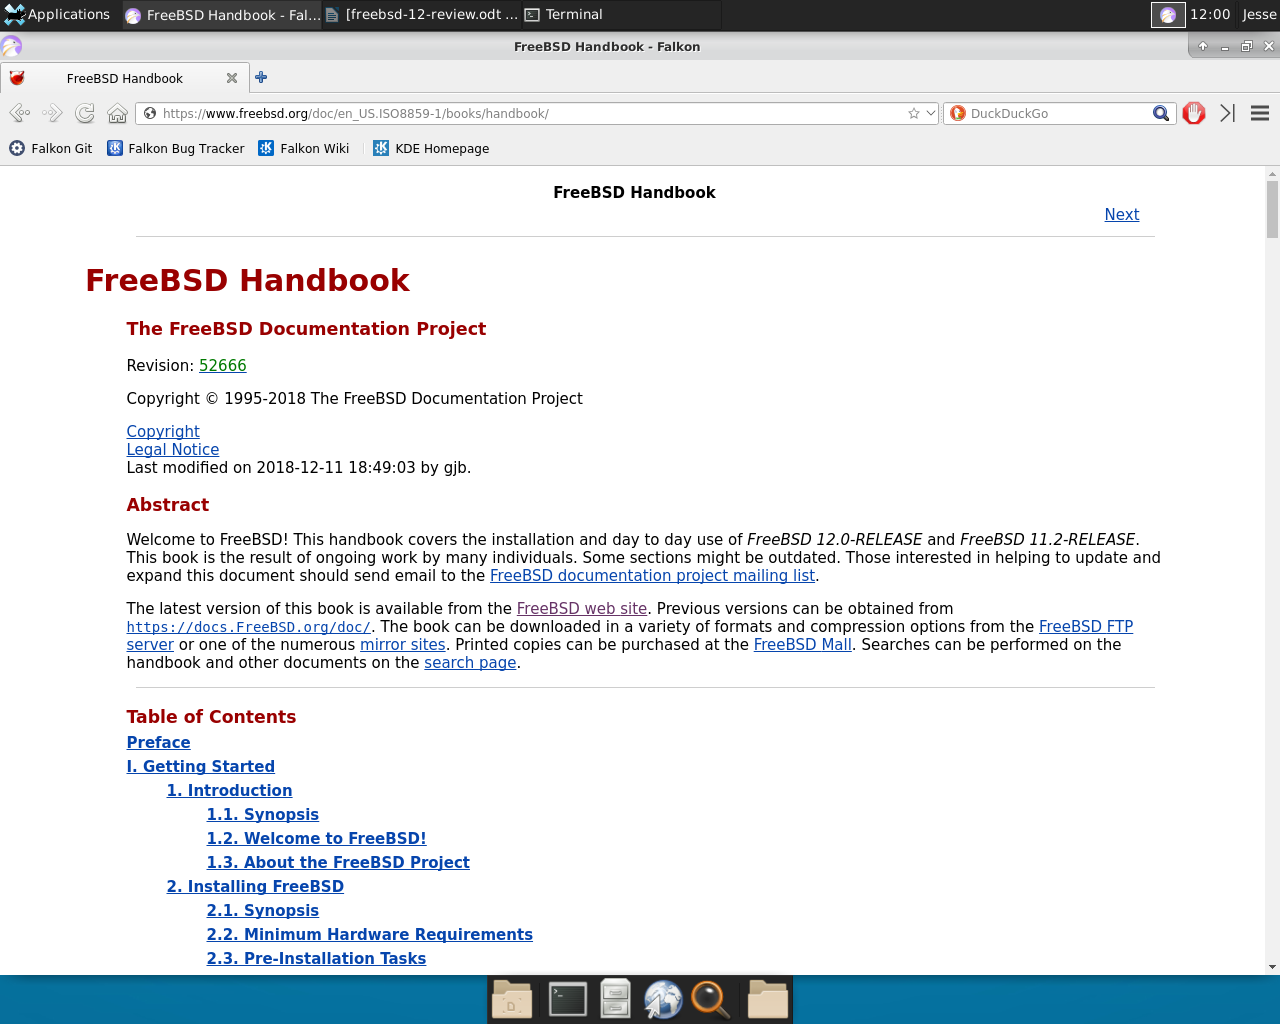Open FreeBSD documentation project mailing list link
Image resolution: width=1280 pixels, height=1024 pixels.
(652, 575)
